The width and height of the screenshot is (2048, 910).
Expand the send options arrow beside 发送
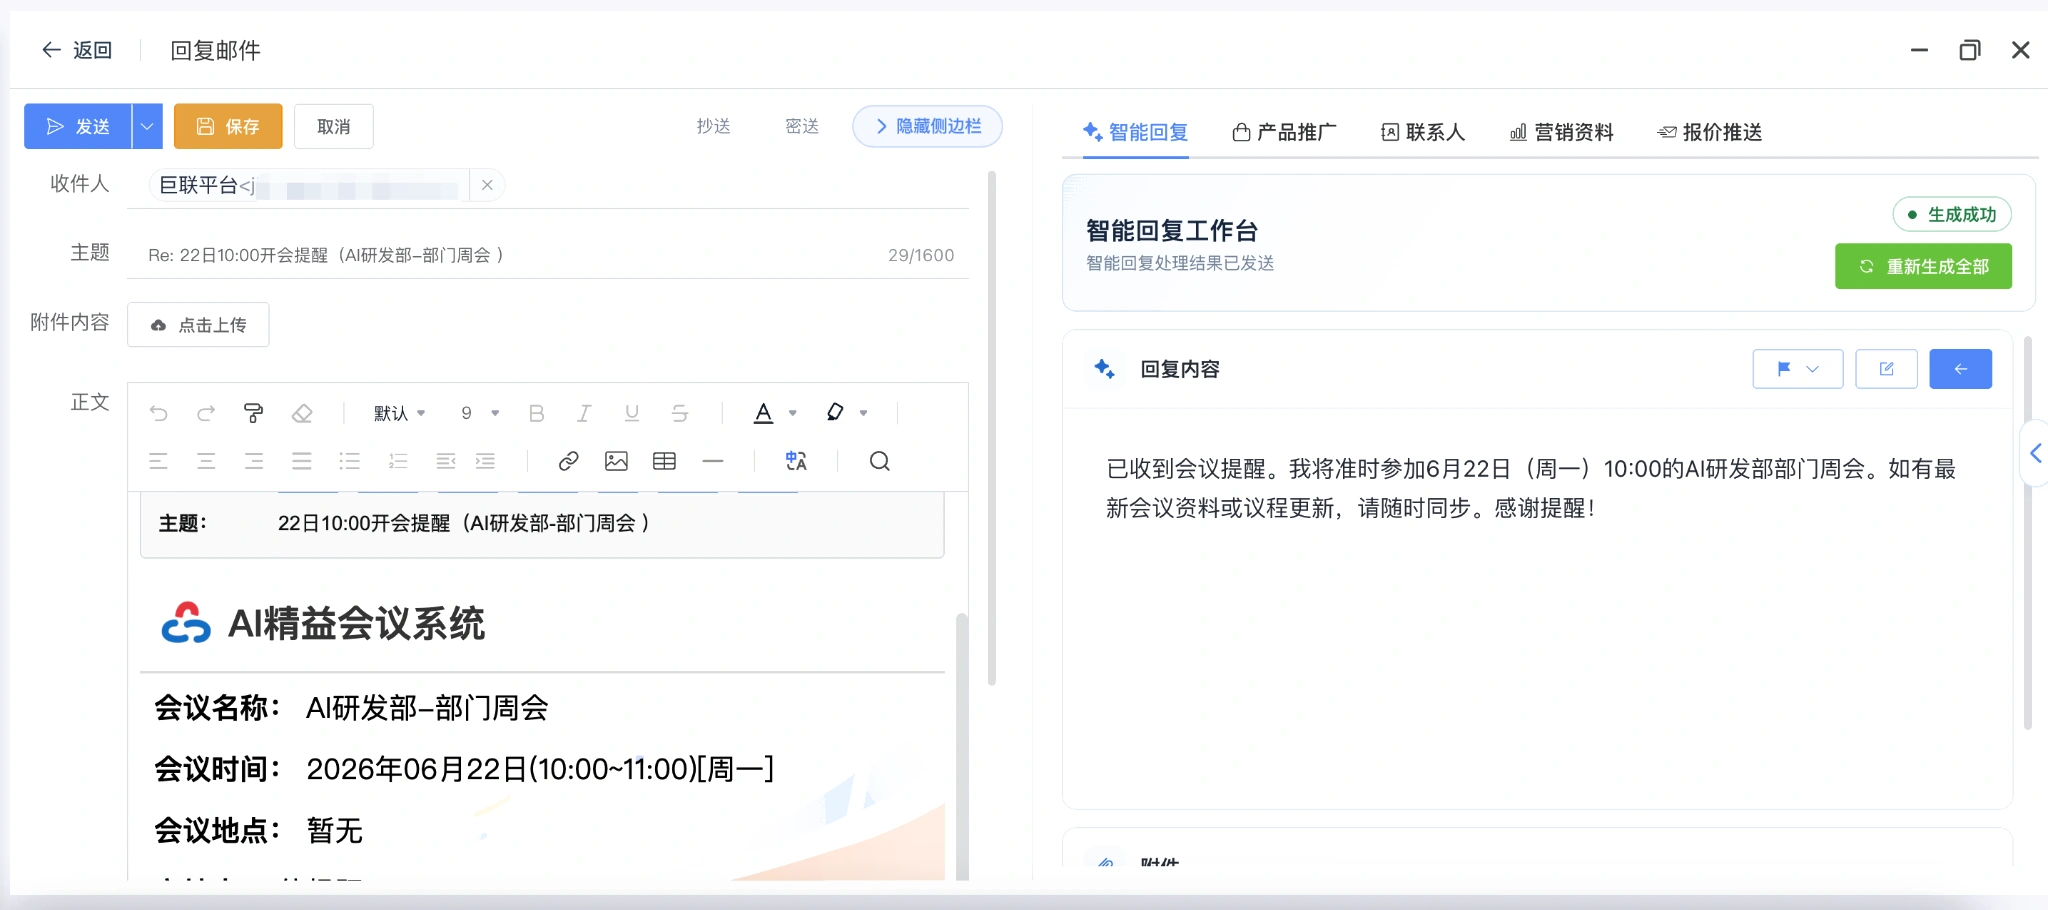click(x=147, y=126)
